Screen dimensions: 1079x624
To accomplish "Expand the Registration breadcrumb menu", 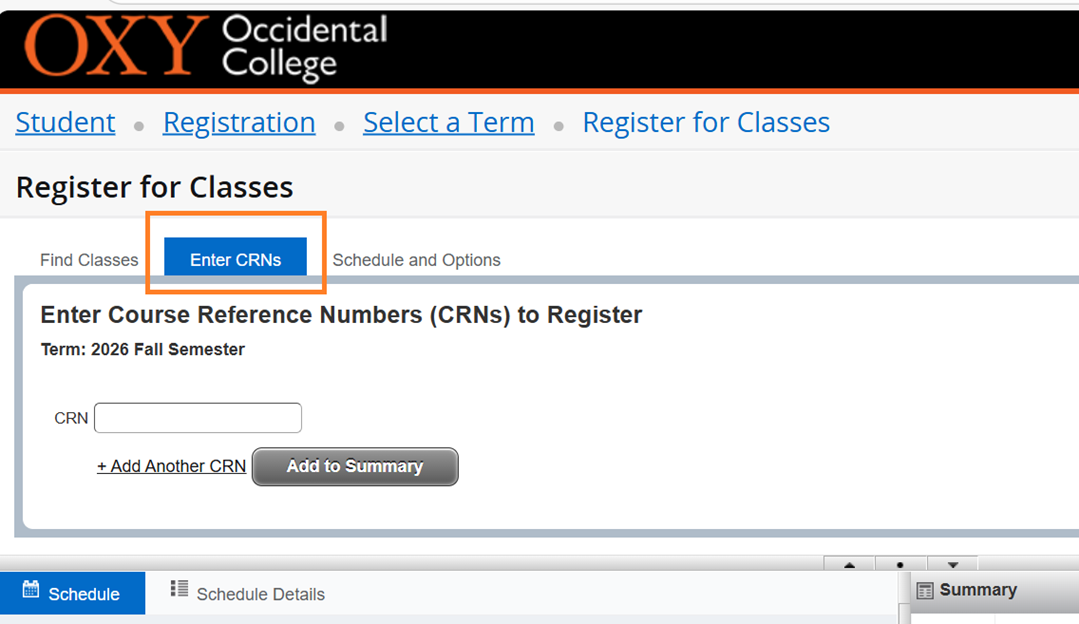I will [238, 121].
